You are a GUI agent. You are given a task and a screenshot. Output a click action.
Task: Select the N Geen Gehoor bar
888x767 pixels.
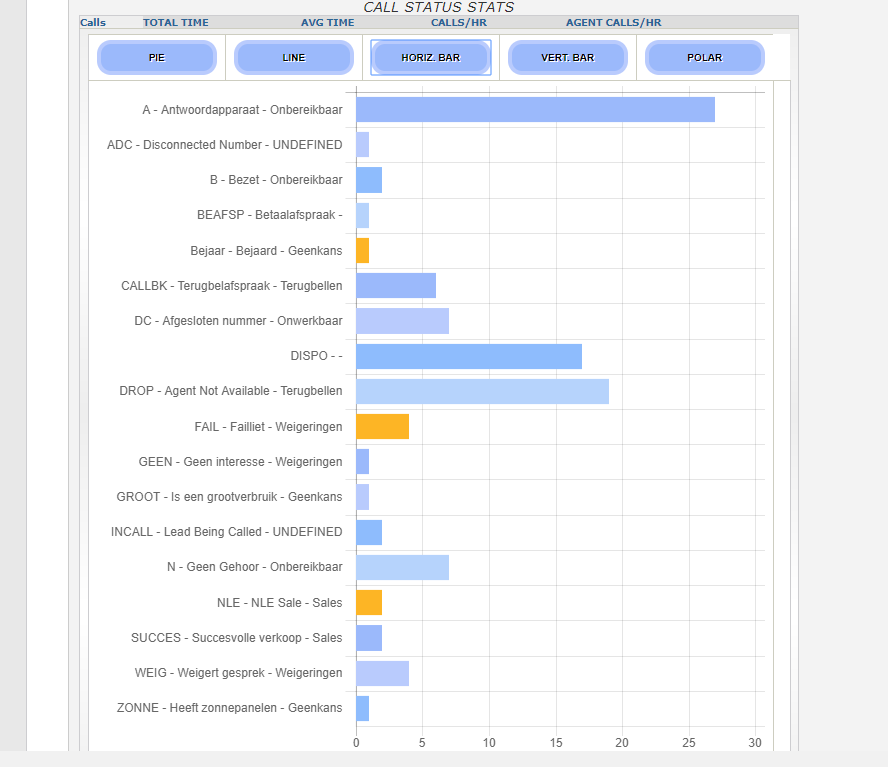pyautogui.click(x=402, y=567)
